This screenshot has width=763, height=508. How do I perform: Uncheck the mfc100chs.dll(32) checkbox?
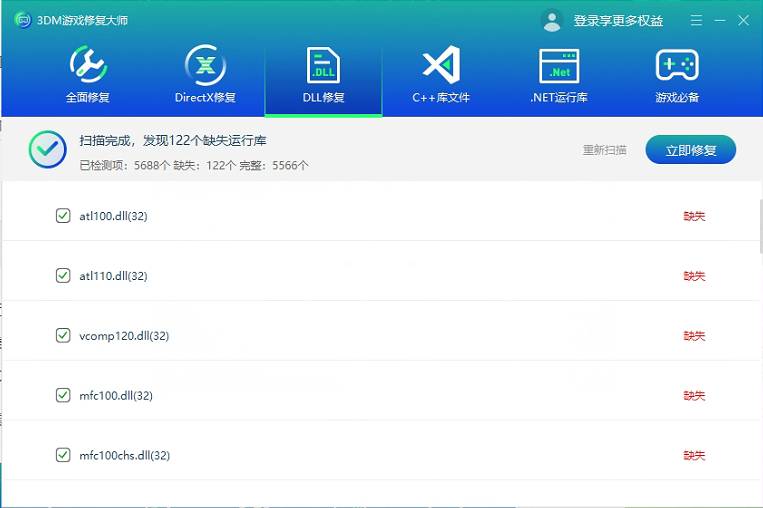(63, 454)
